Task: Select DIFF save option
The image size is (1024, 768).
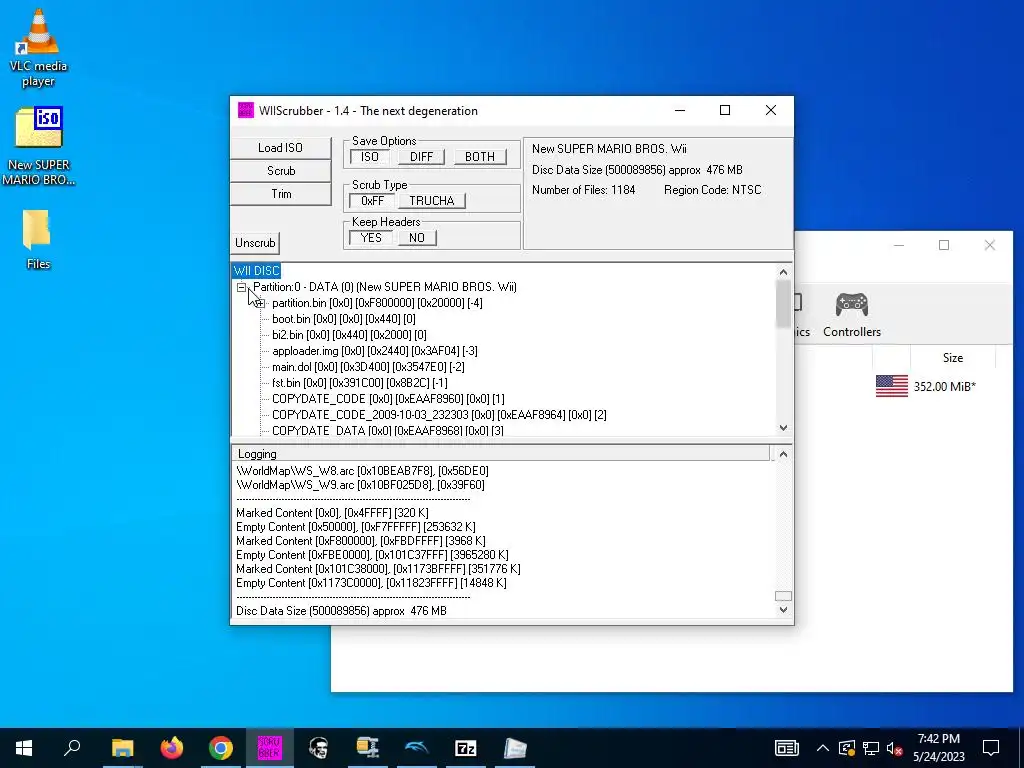Action: pos(421,157)
